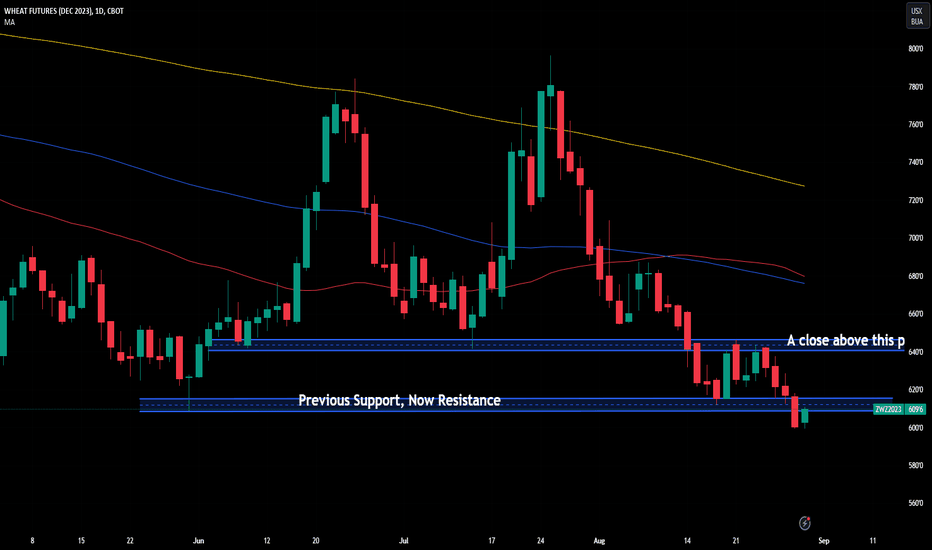Click the tall green candle near July 24

(x=541, y=144)
